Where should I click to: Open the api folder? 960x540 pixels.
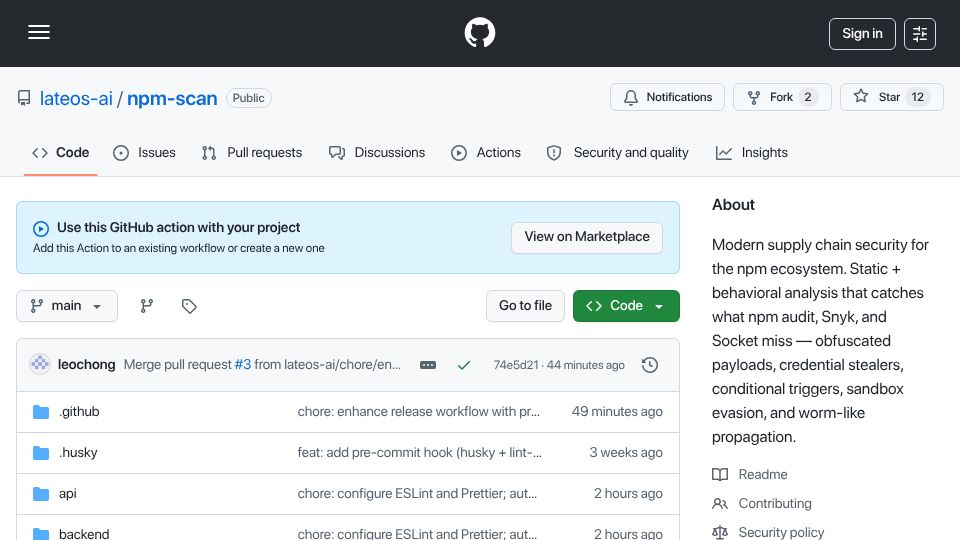(67, 493)
